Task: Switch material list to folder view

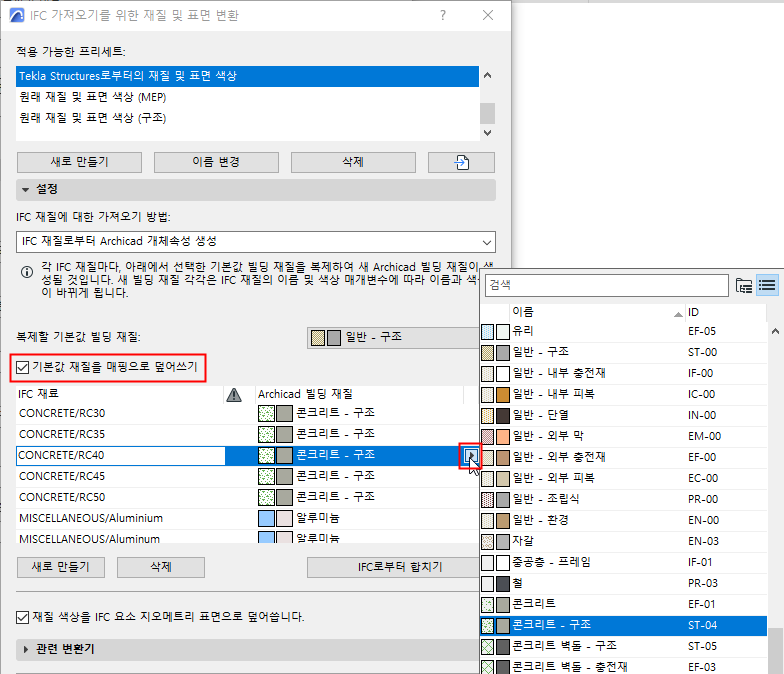Action: (x=744, y=286)
